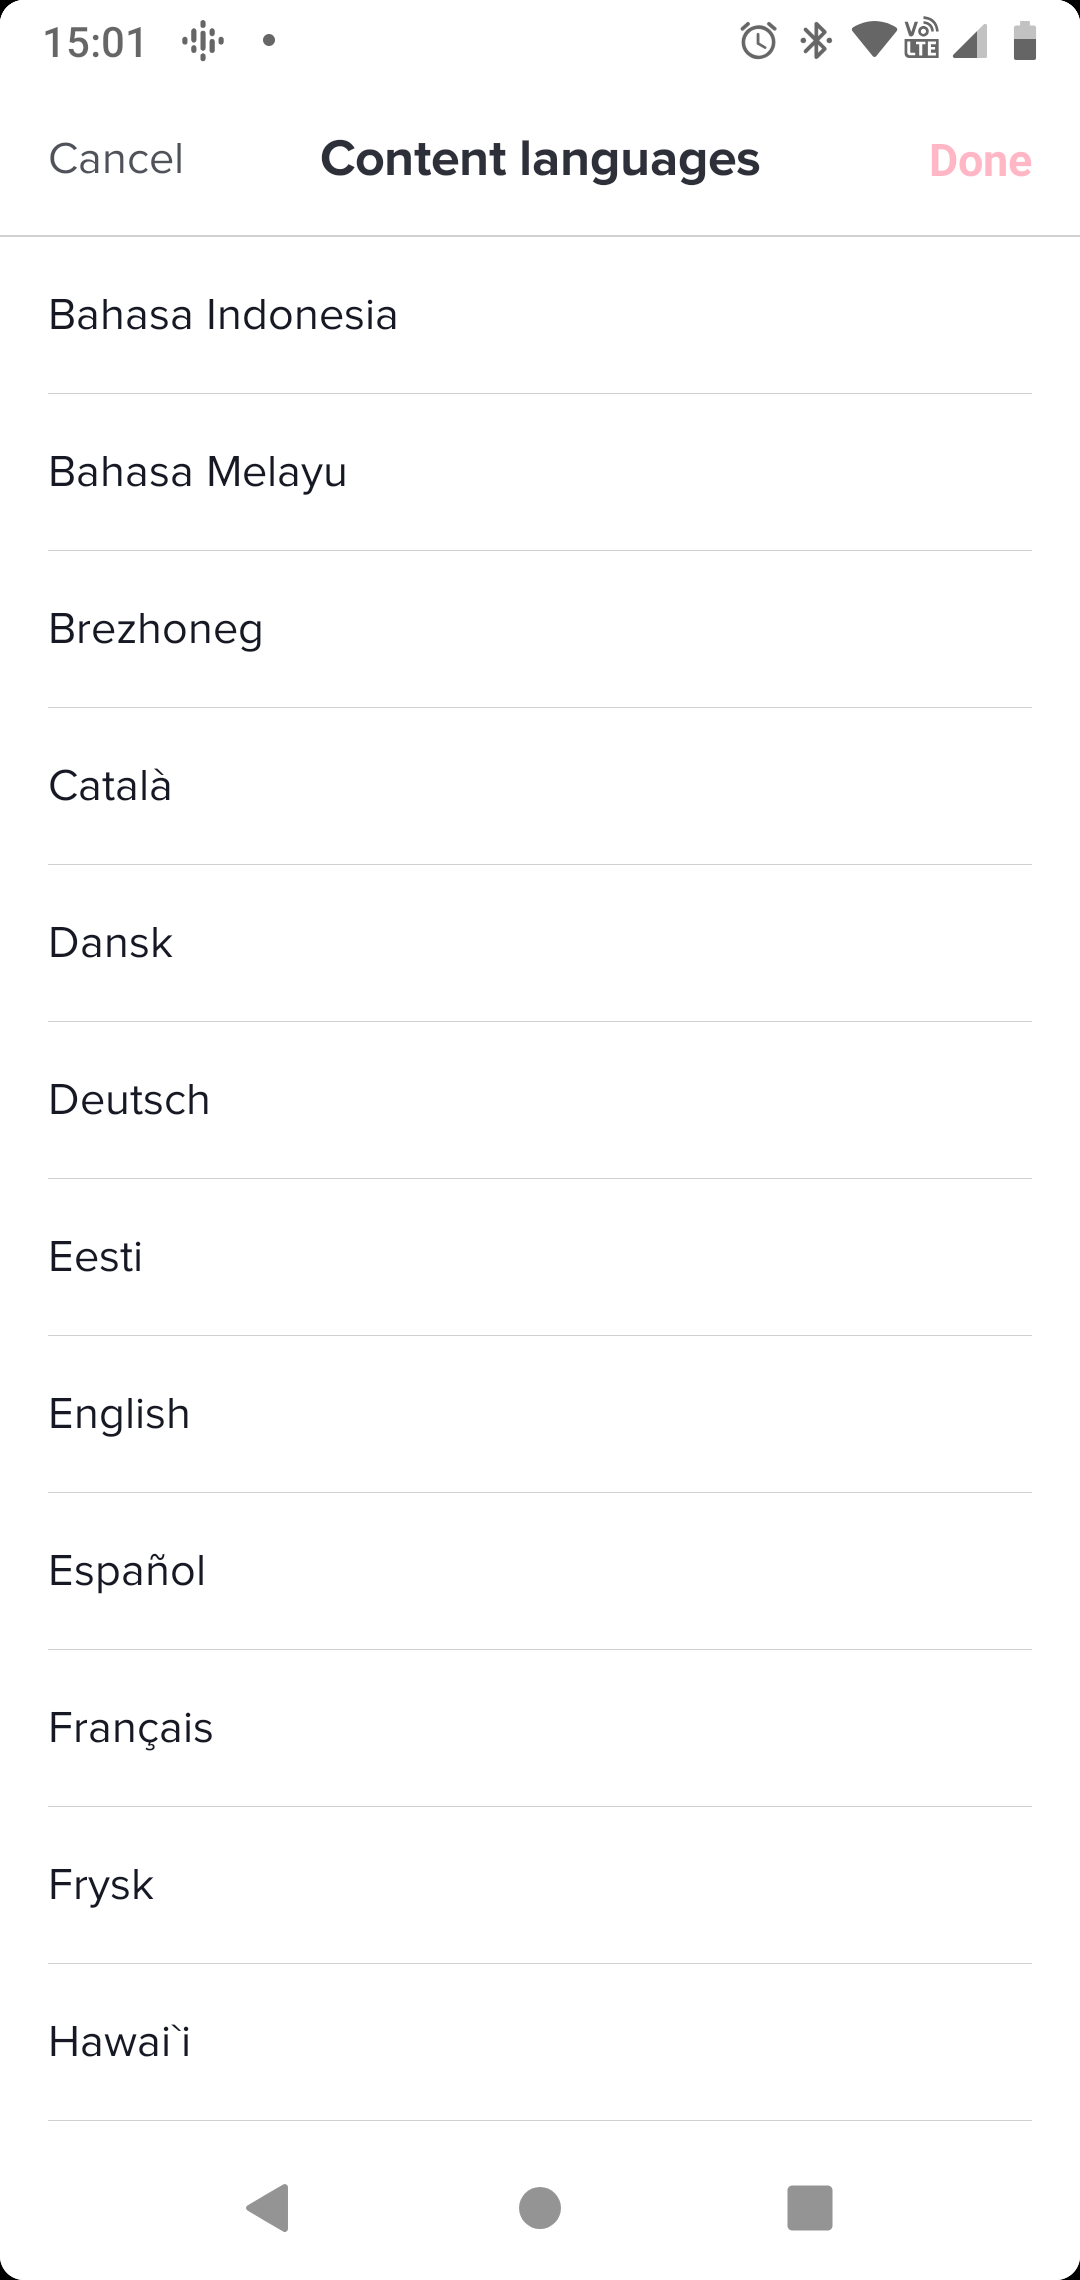
Task: Cancel content language selection
Action: 116,159
